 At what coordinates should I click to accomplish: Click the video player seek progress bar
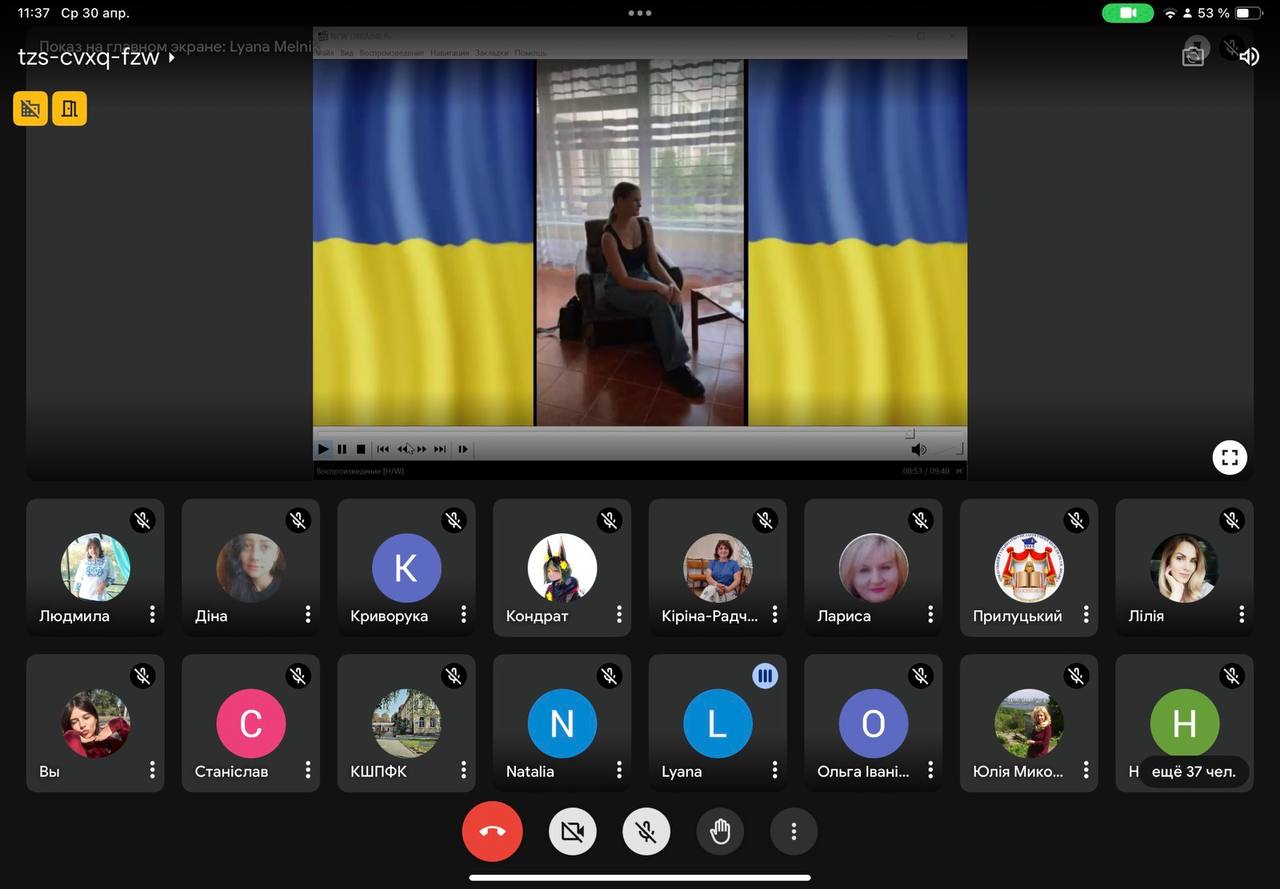click(612, 434)
